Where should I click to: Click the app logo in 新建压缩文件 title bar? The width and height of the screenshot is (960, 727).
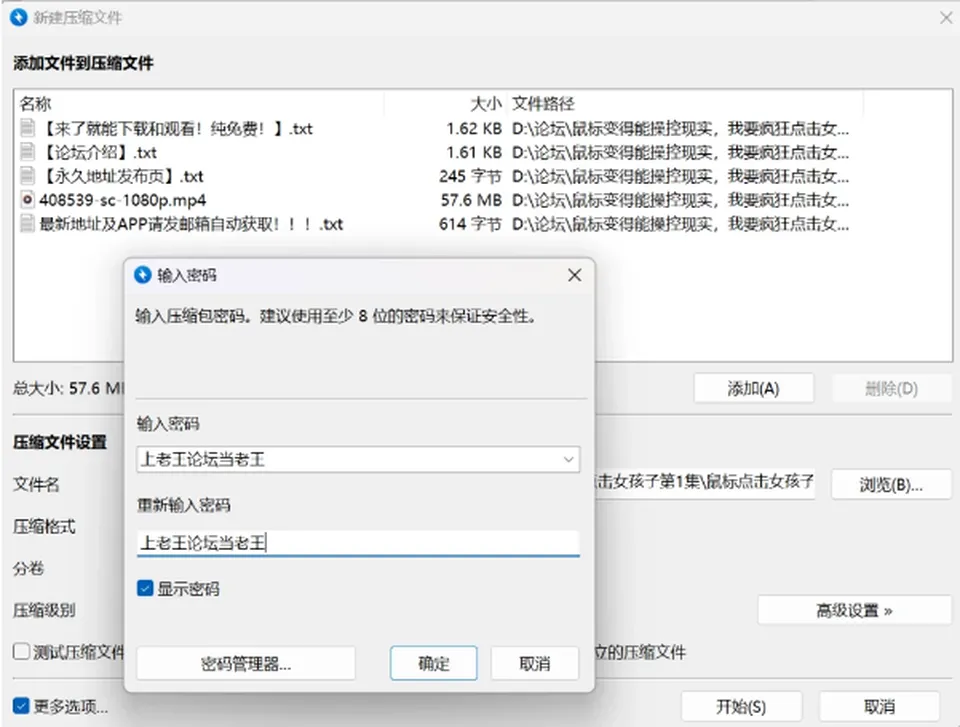[x=19, y=17]
